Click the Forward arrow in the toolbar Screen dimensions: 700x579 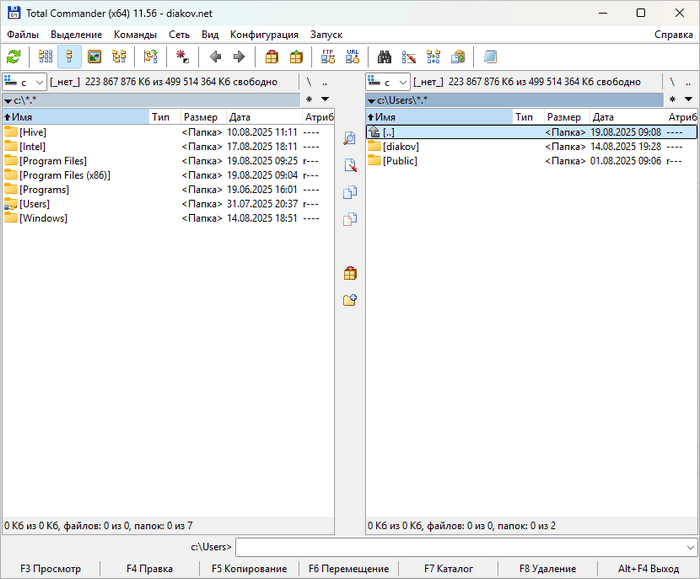pos(239,57)
